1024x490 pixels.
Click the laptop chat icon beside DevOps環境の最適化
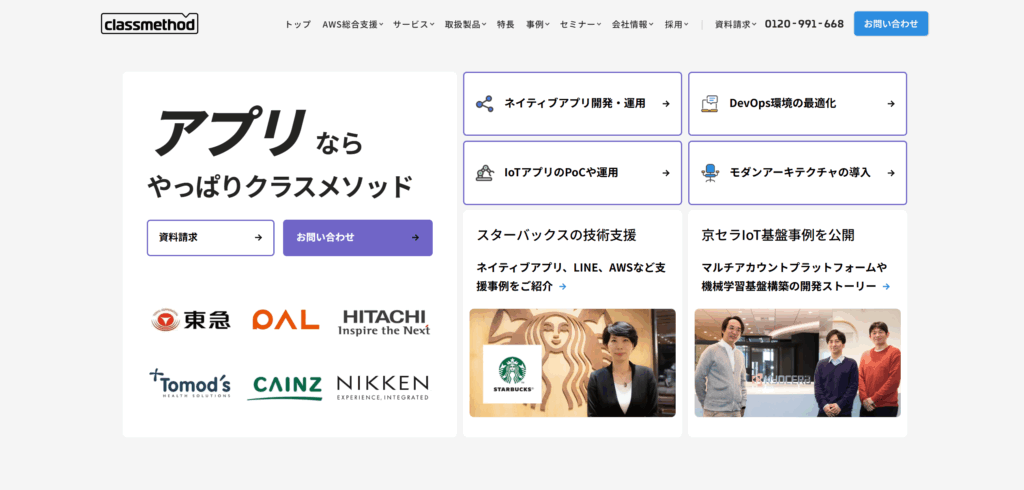(x=709, y=104)
